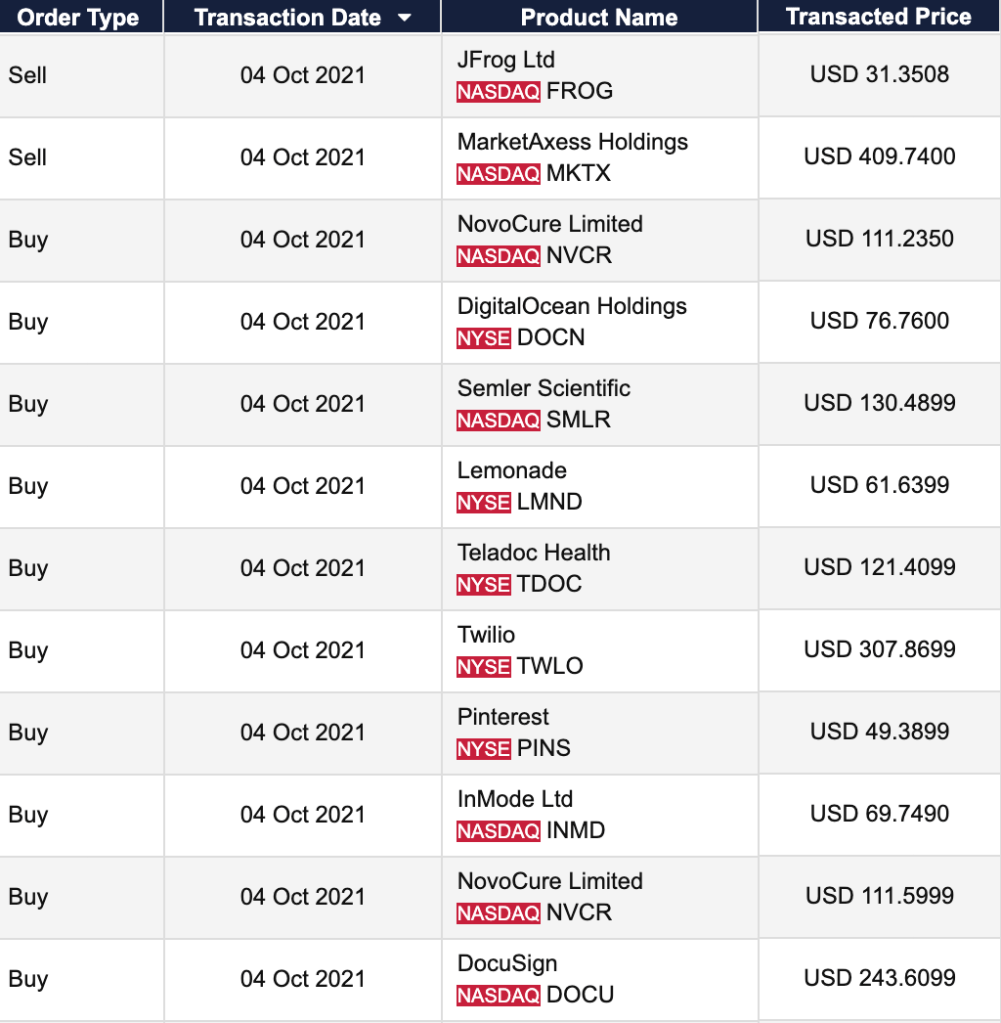Click the NASDAQ badge beside FROG

pos(498,92)
